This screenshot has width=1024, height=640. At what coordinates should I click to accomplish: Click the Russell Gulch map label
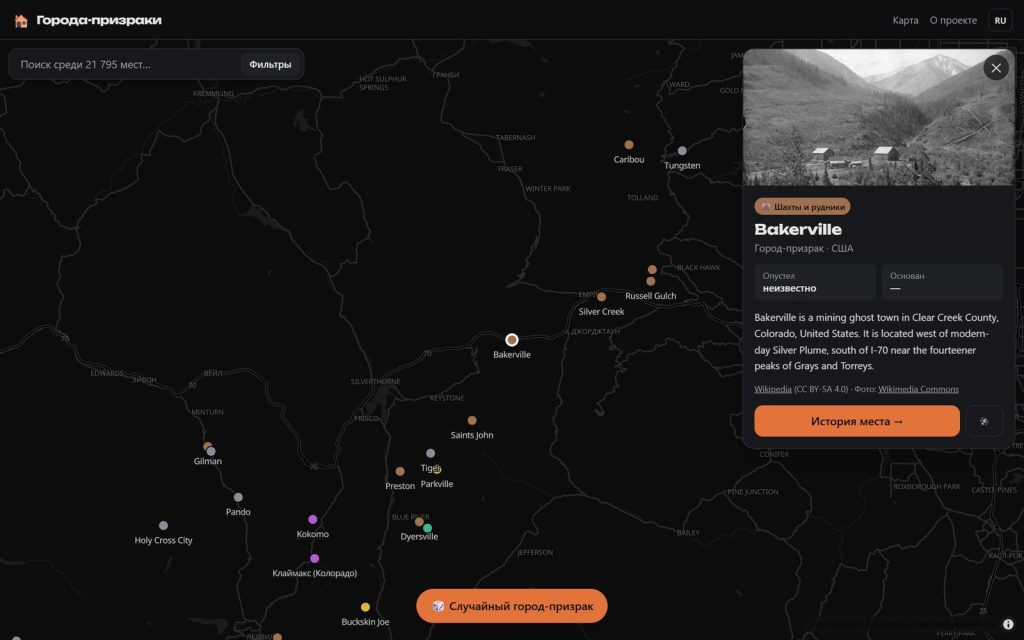pyautogui.click(x=650, y=296)
